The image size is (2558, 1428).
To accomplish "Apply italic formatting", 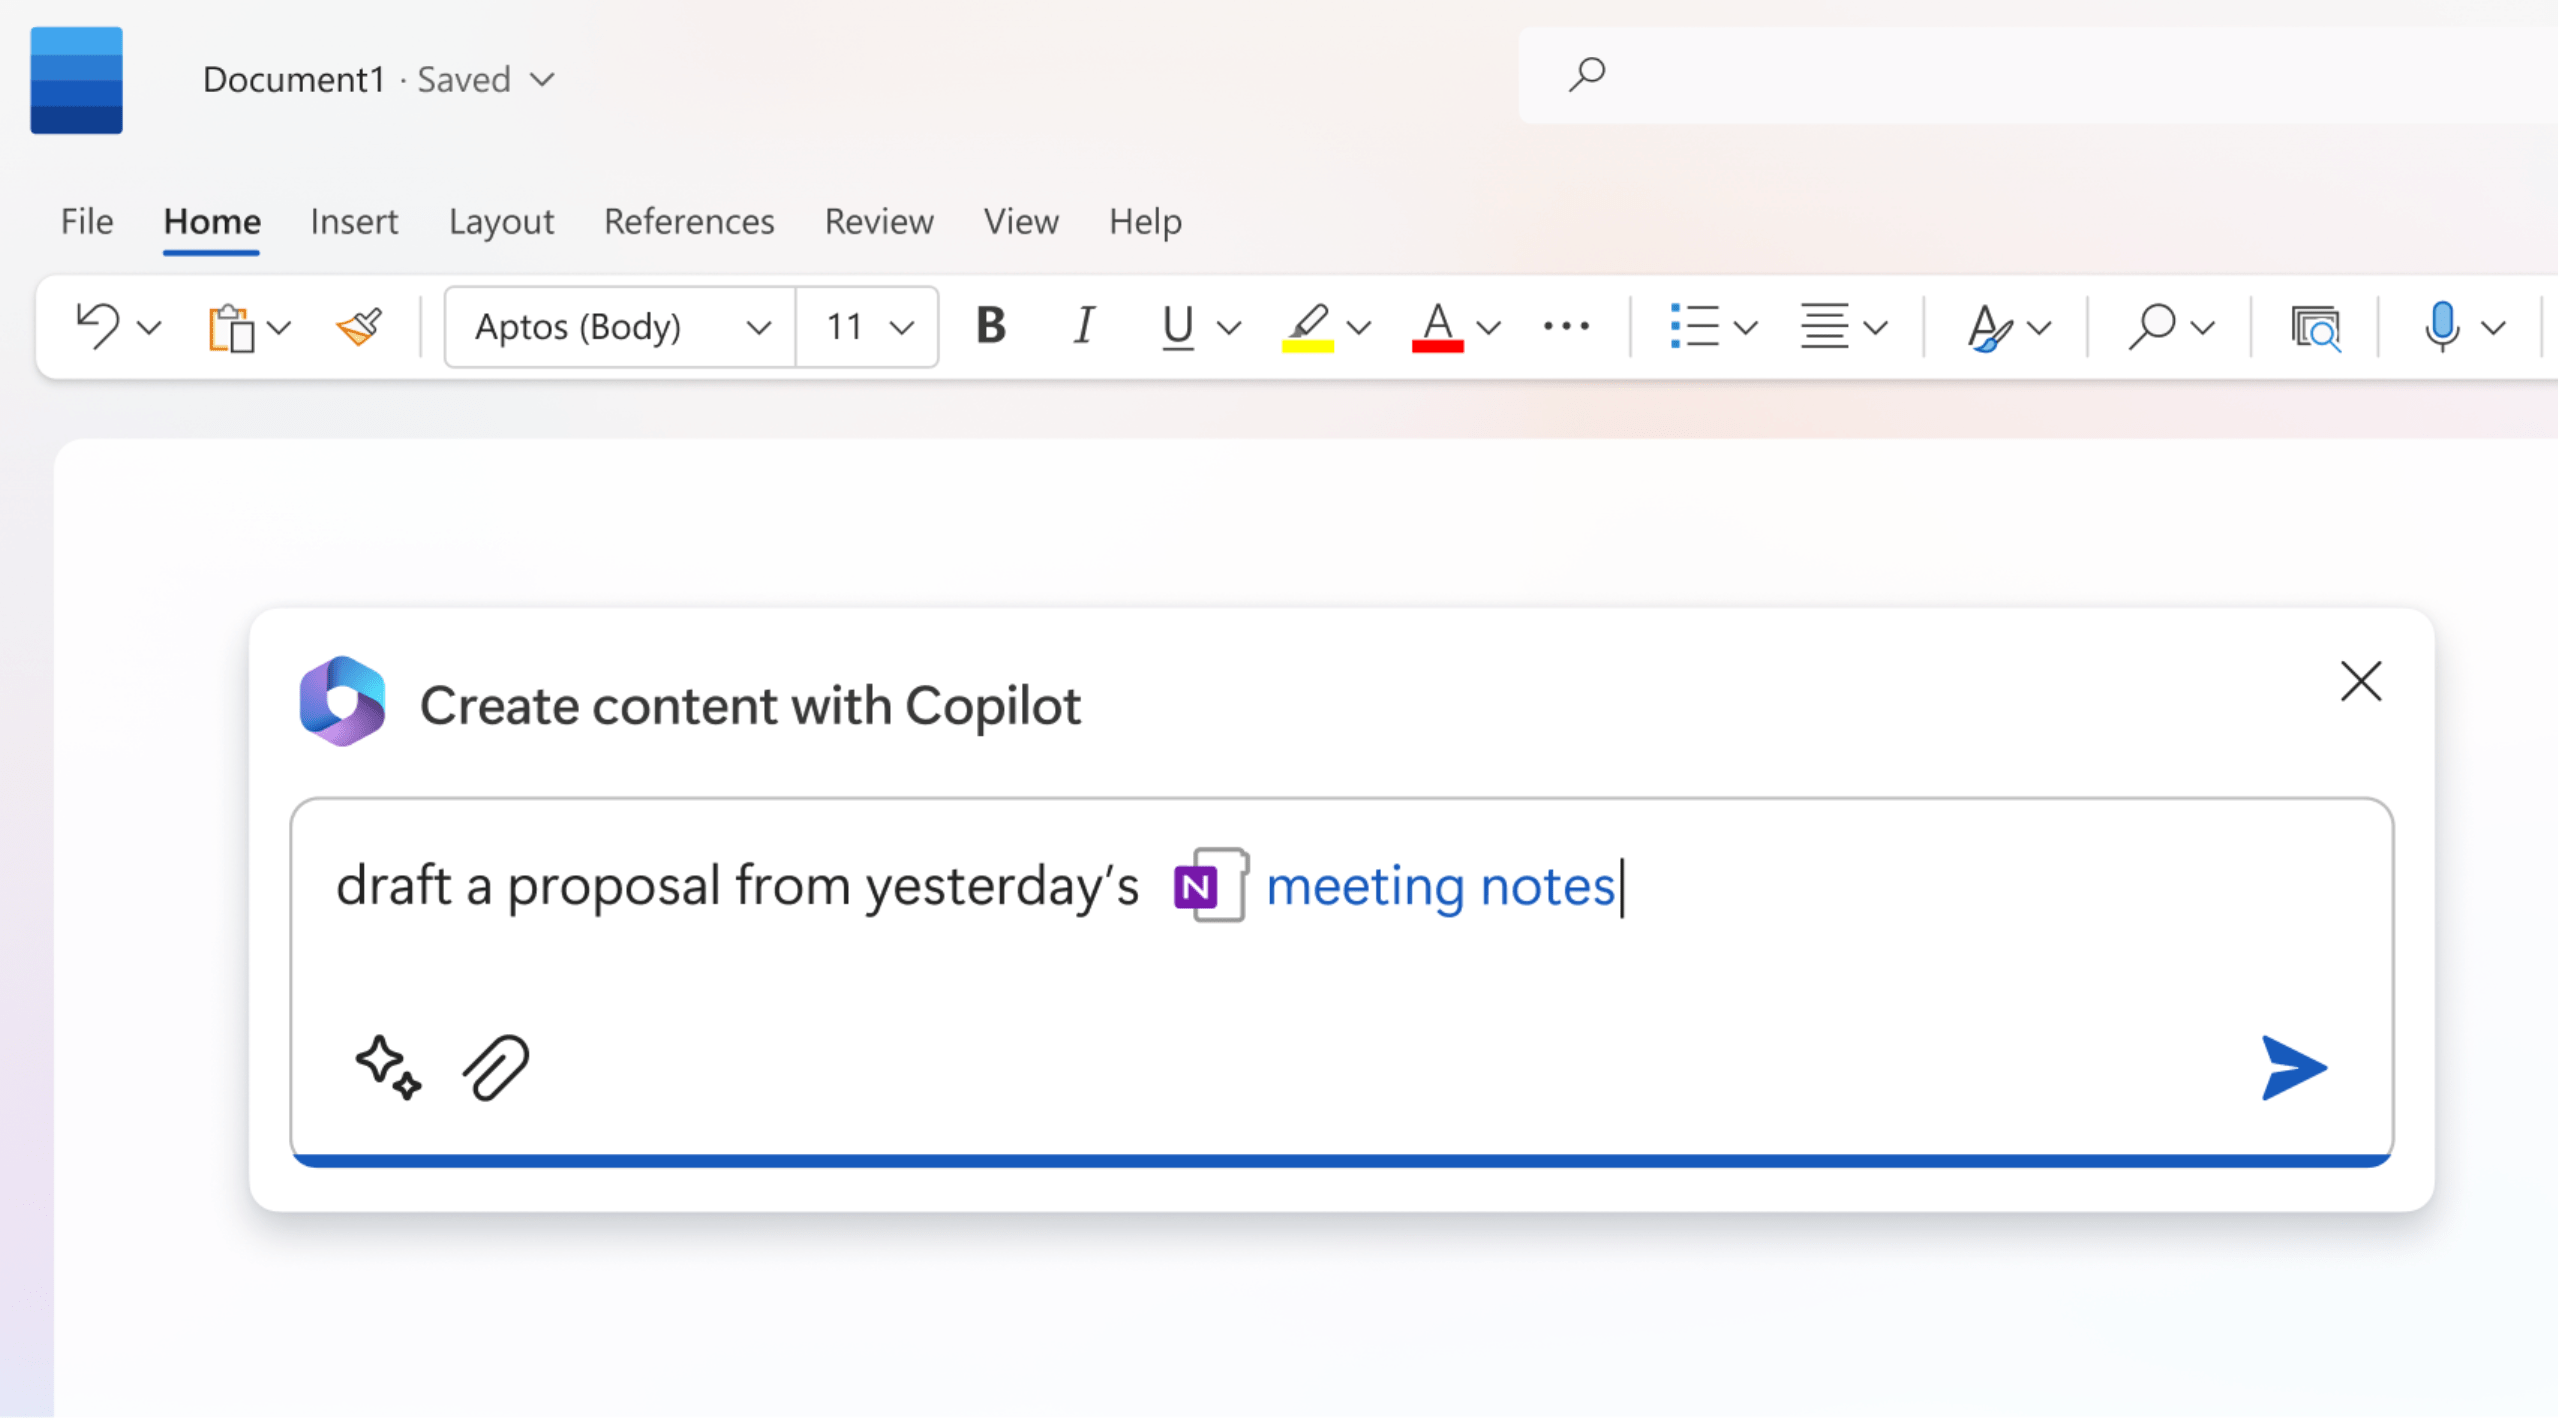I will tap(1083, 326).
